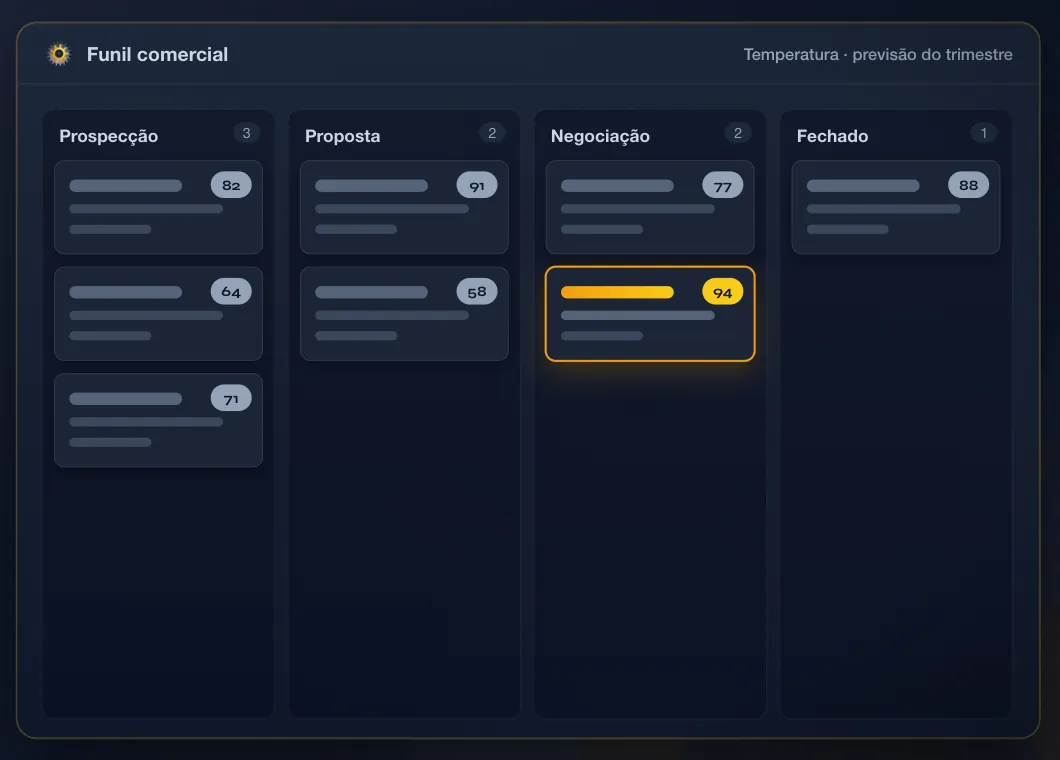
Task: Click the 82 temperature badge
Action: point(231,185)
